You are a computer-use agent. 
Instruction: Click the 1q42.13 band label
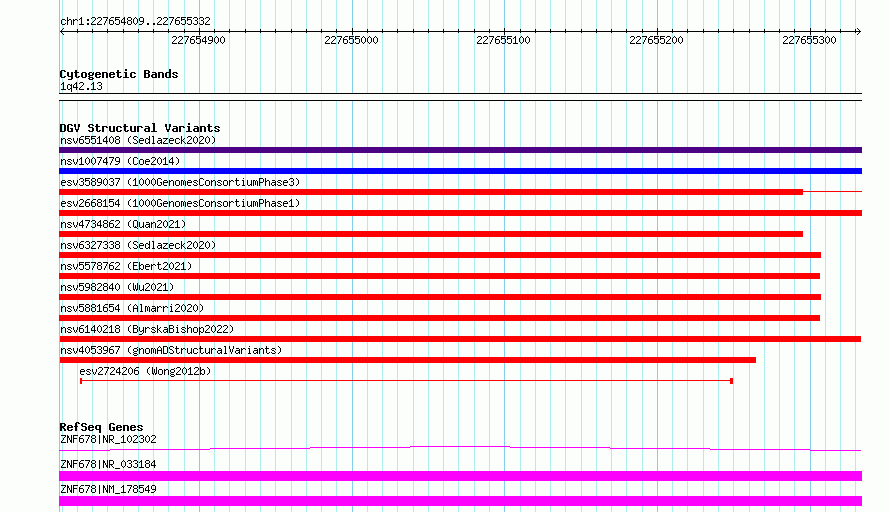click(81, 86)
